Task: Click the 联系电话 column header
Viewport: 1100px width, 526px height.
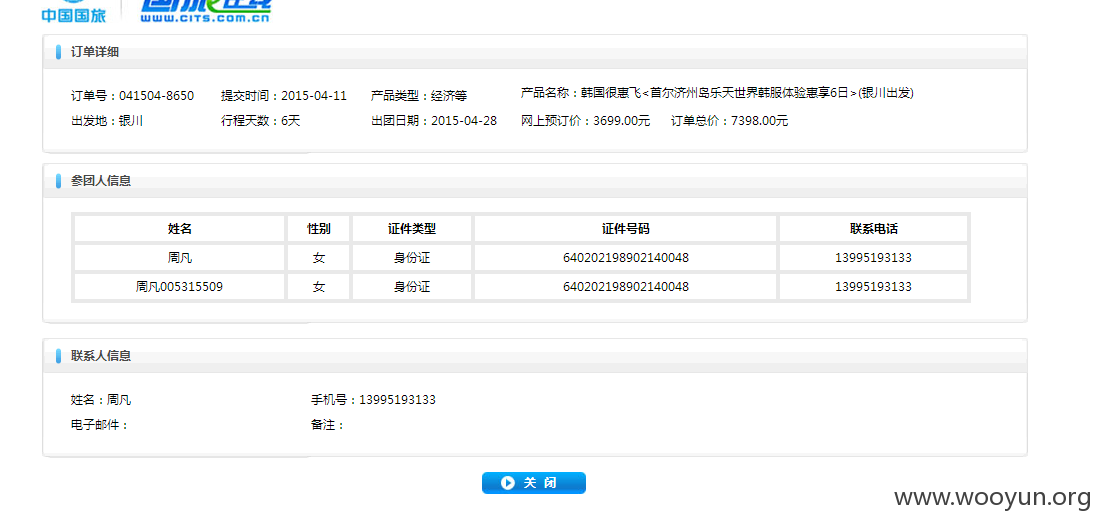Action: tap(873, 229)
